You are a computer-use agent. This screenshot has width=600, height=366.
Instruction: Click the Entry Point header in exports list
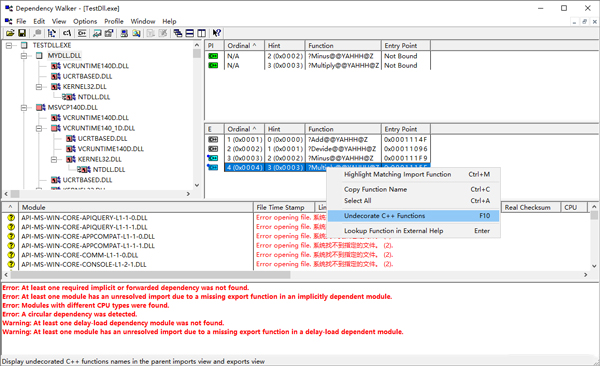tap(406, 129)
